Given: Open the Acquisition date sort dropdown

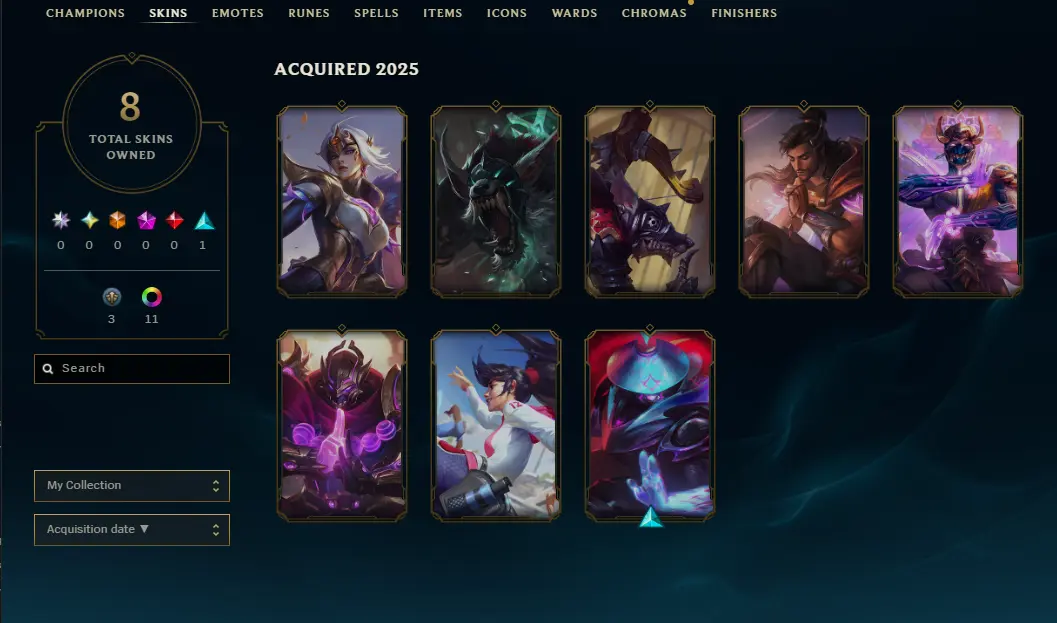Looking at the screenshot, I should tap(132, 530).
